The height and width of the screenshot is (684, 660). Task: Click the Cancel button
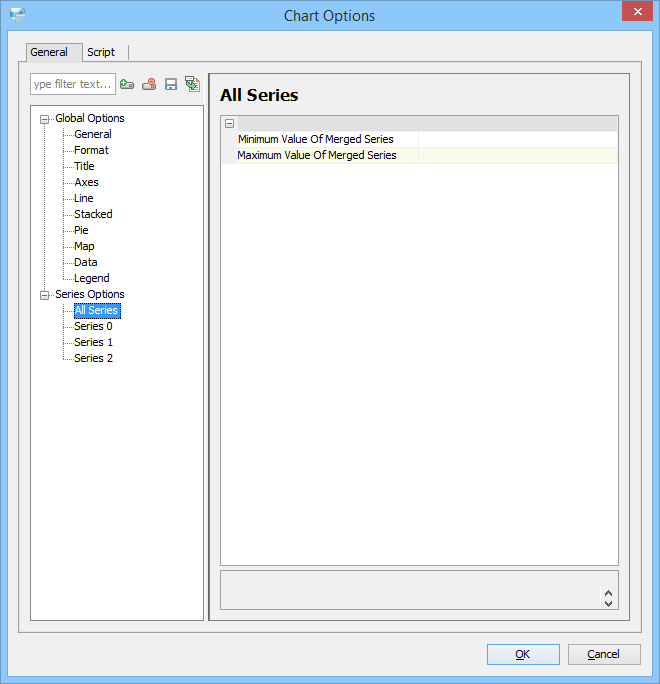604,654
